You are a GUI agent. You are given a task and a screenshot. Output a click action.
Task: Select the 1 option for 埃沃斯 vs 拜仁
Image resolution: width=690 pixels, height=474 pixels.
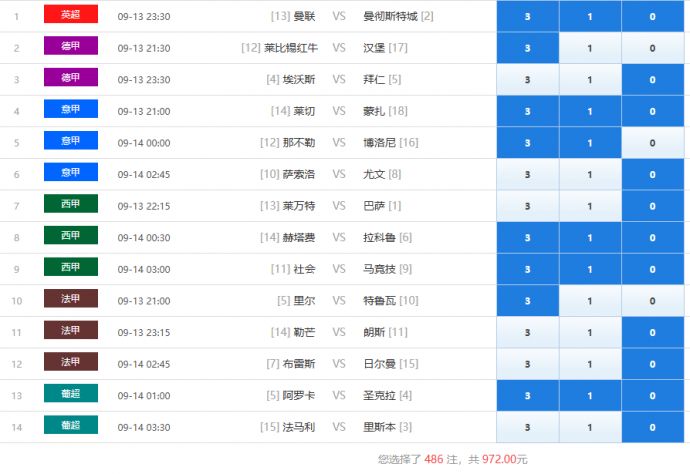pyautogui.click(x=590, y=80)
